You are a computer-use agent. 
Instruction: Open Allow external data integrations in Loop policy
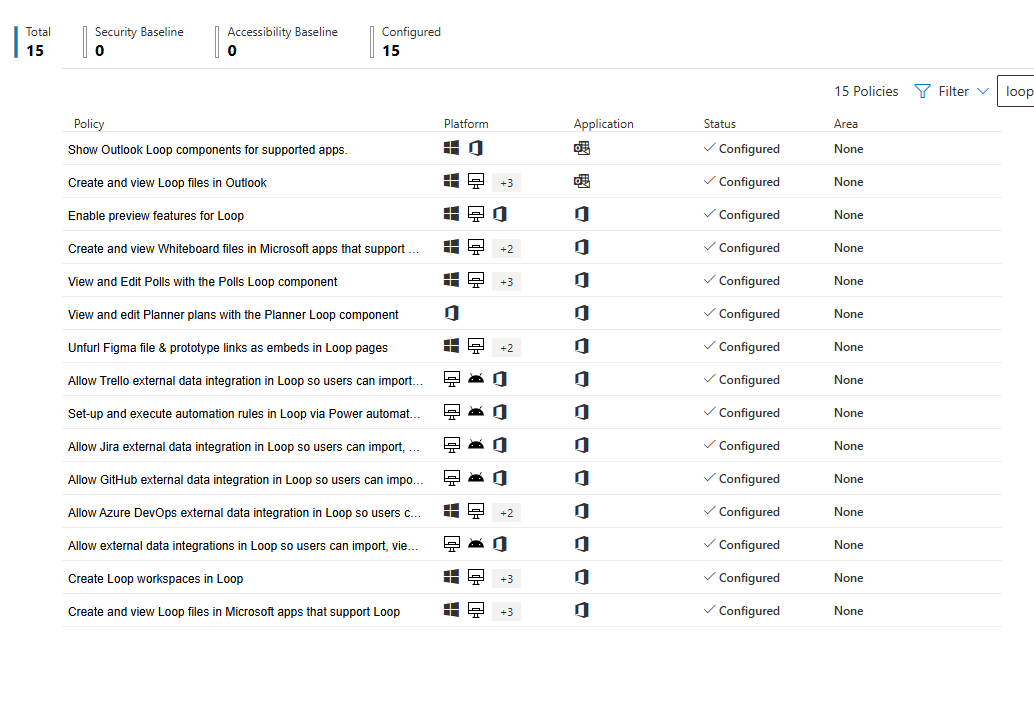(243, 545)
